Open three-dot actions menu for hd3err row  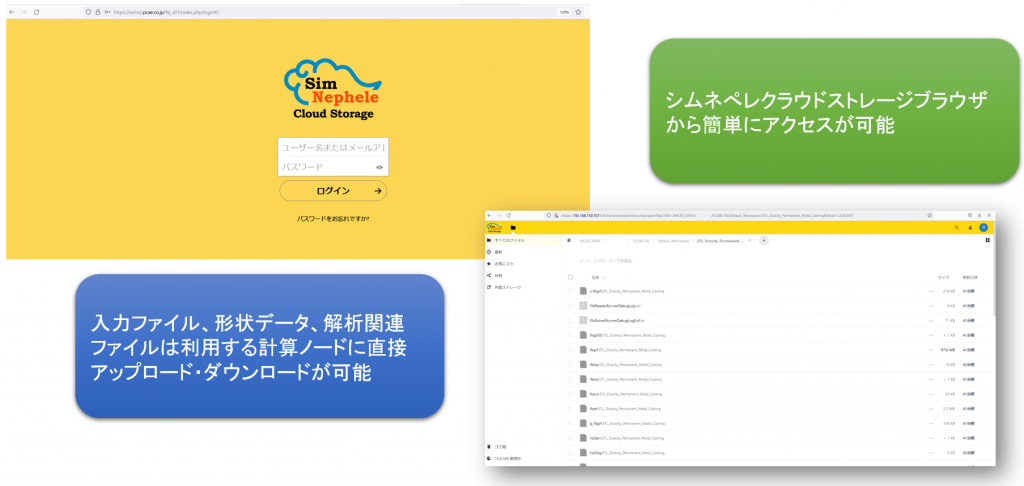931,438
